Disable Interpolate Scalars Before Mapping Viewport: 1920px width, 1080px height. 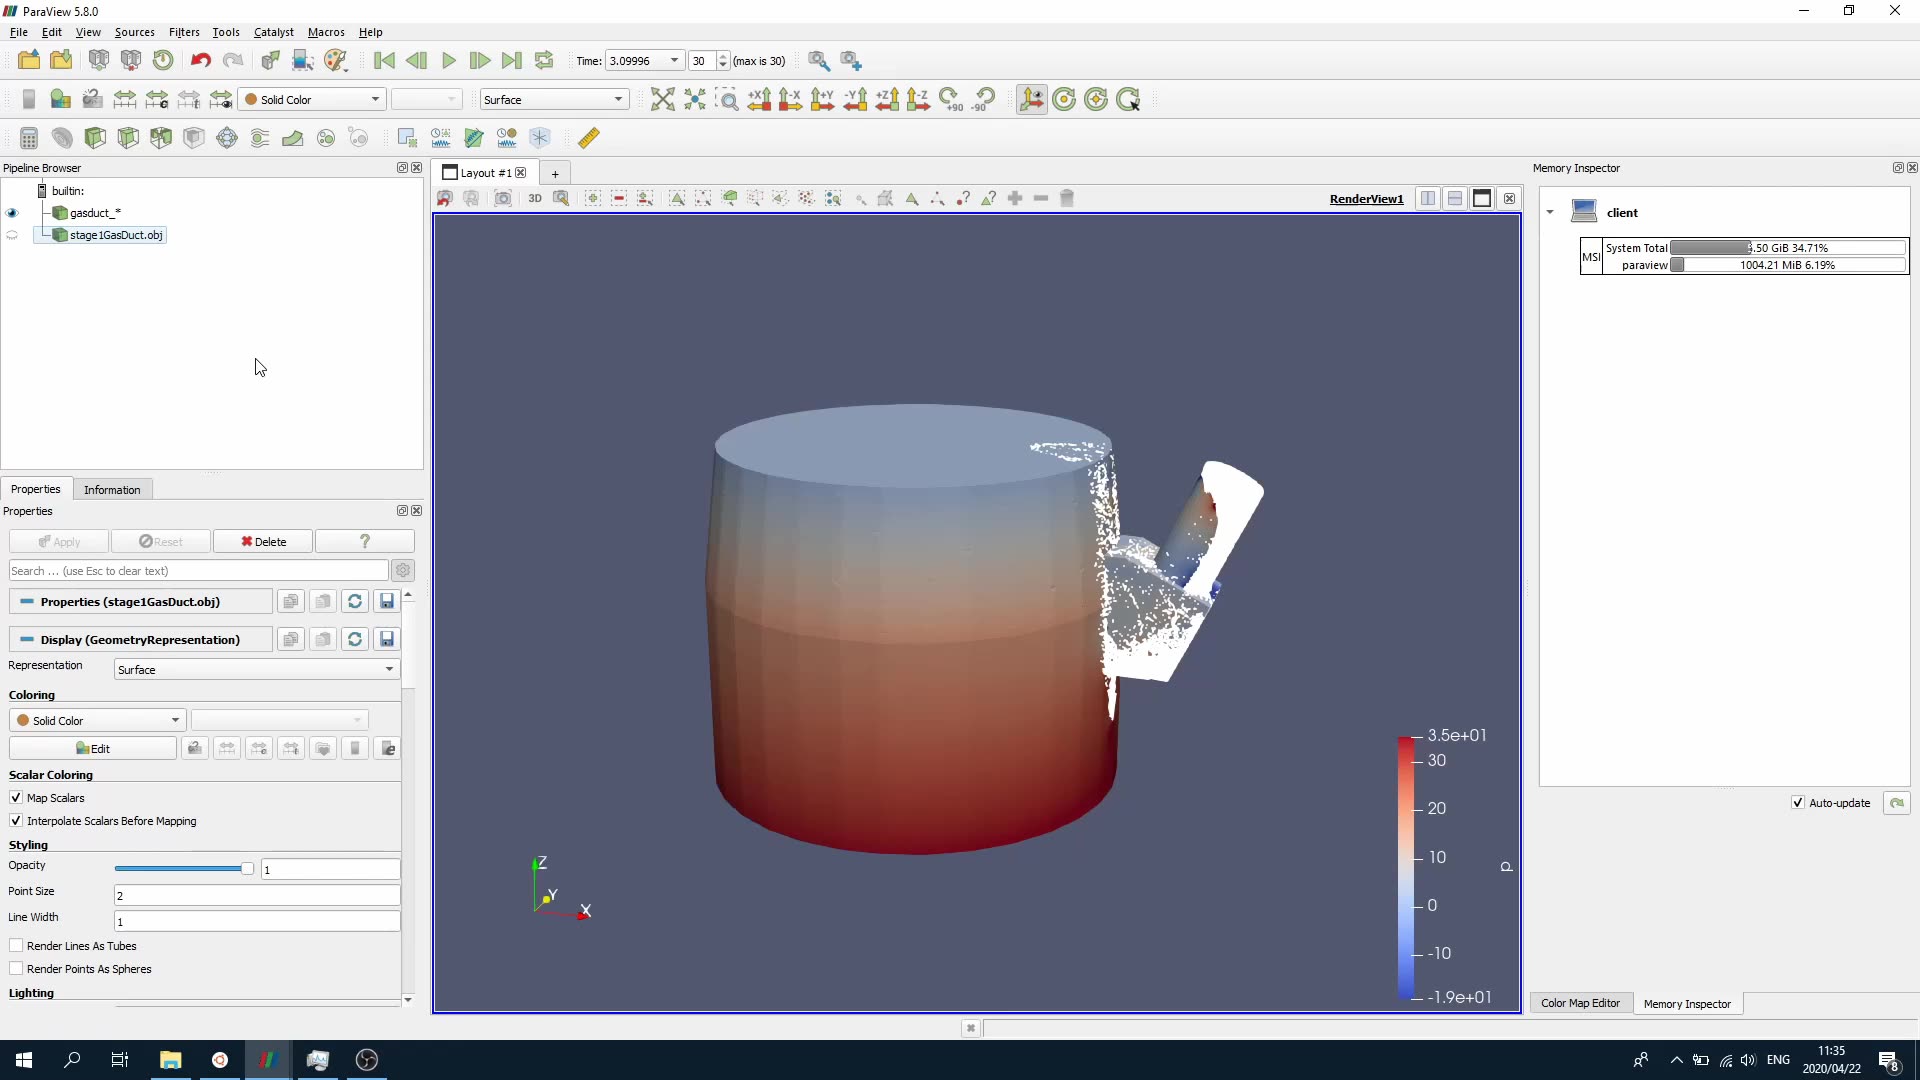pyautogui.click(x=16, y=820)
